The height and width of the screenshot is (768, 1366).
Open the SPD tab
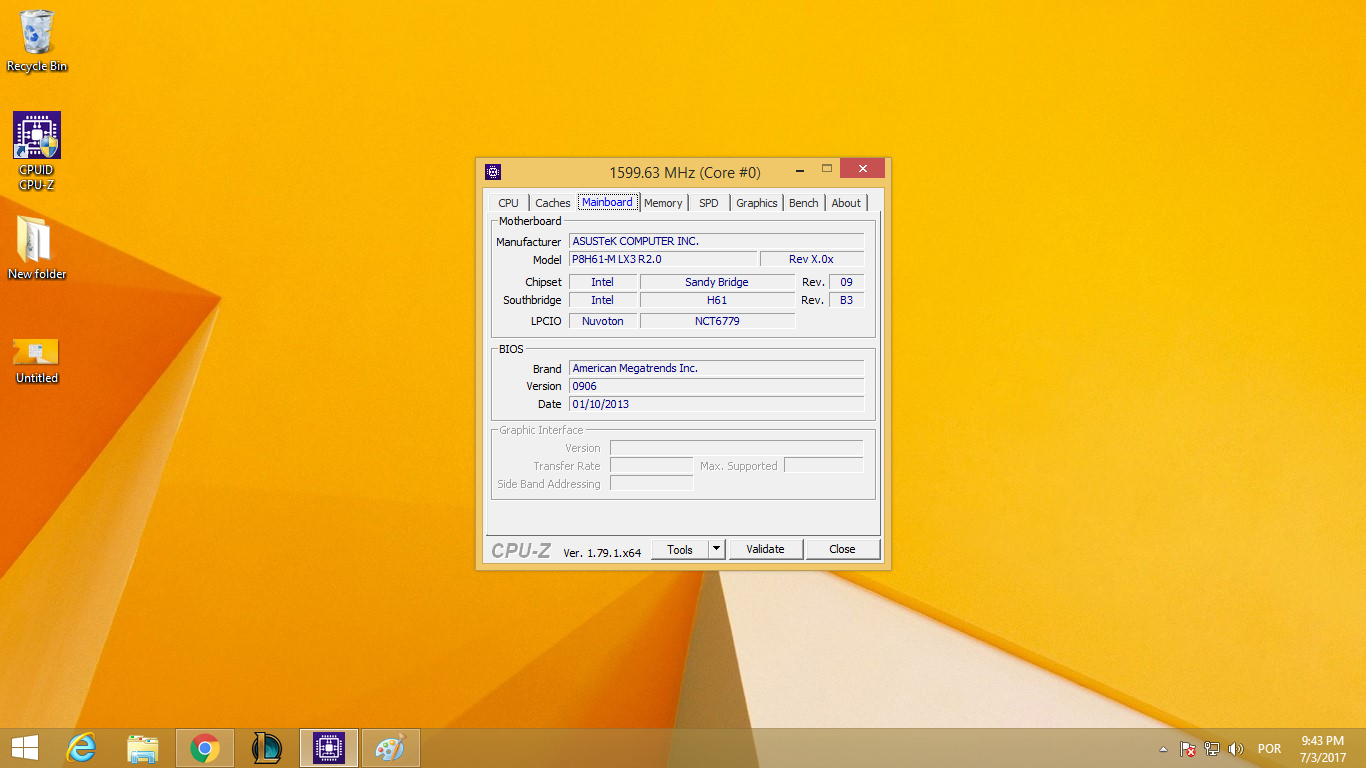[x=709, y=203]
